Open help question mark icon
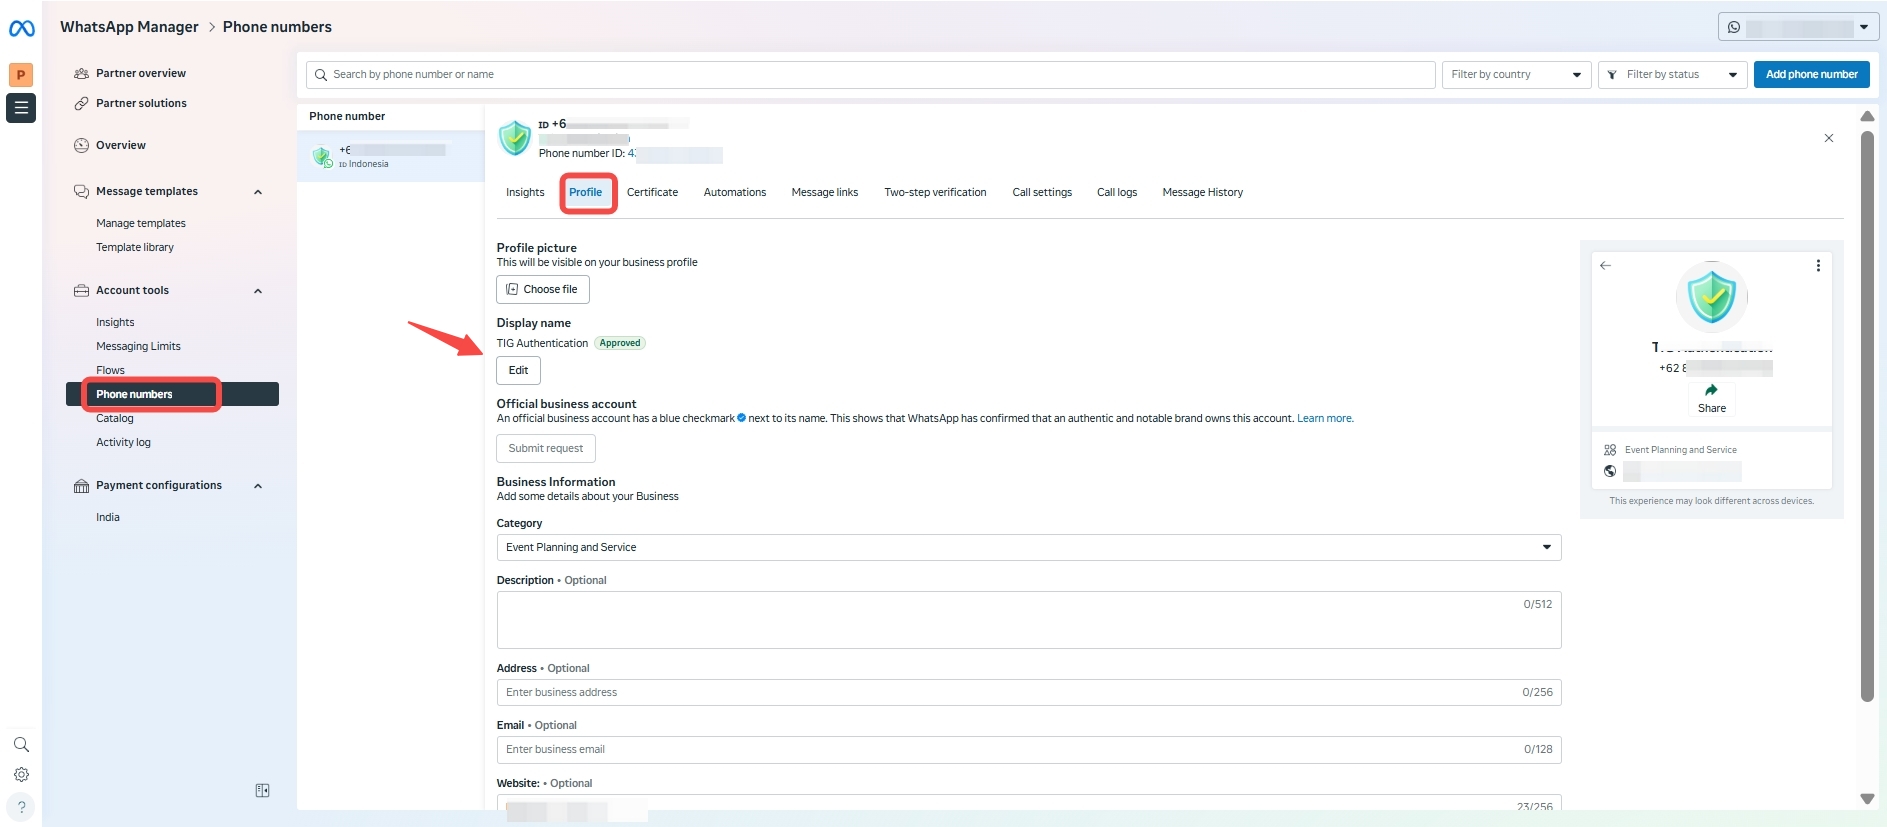Screen dimensions: 1887x827 point(21,807)
